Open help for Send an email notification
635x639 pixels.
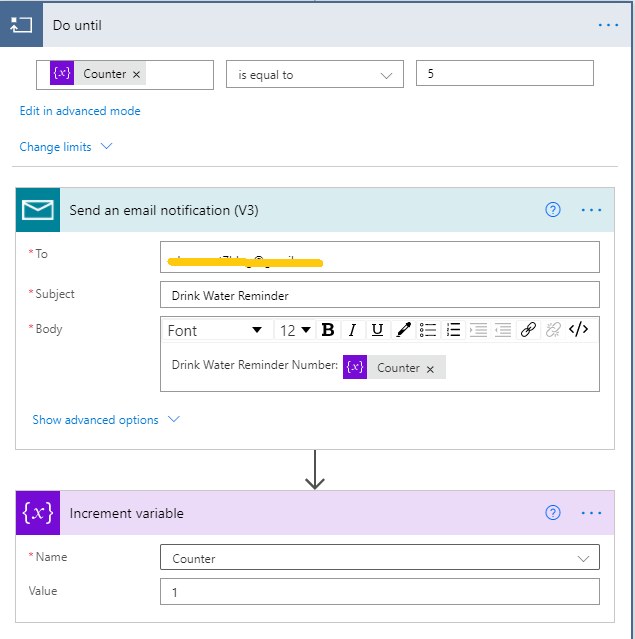click(x=553, y=210)
